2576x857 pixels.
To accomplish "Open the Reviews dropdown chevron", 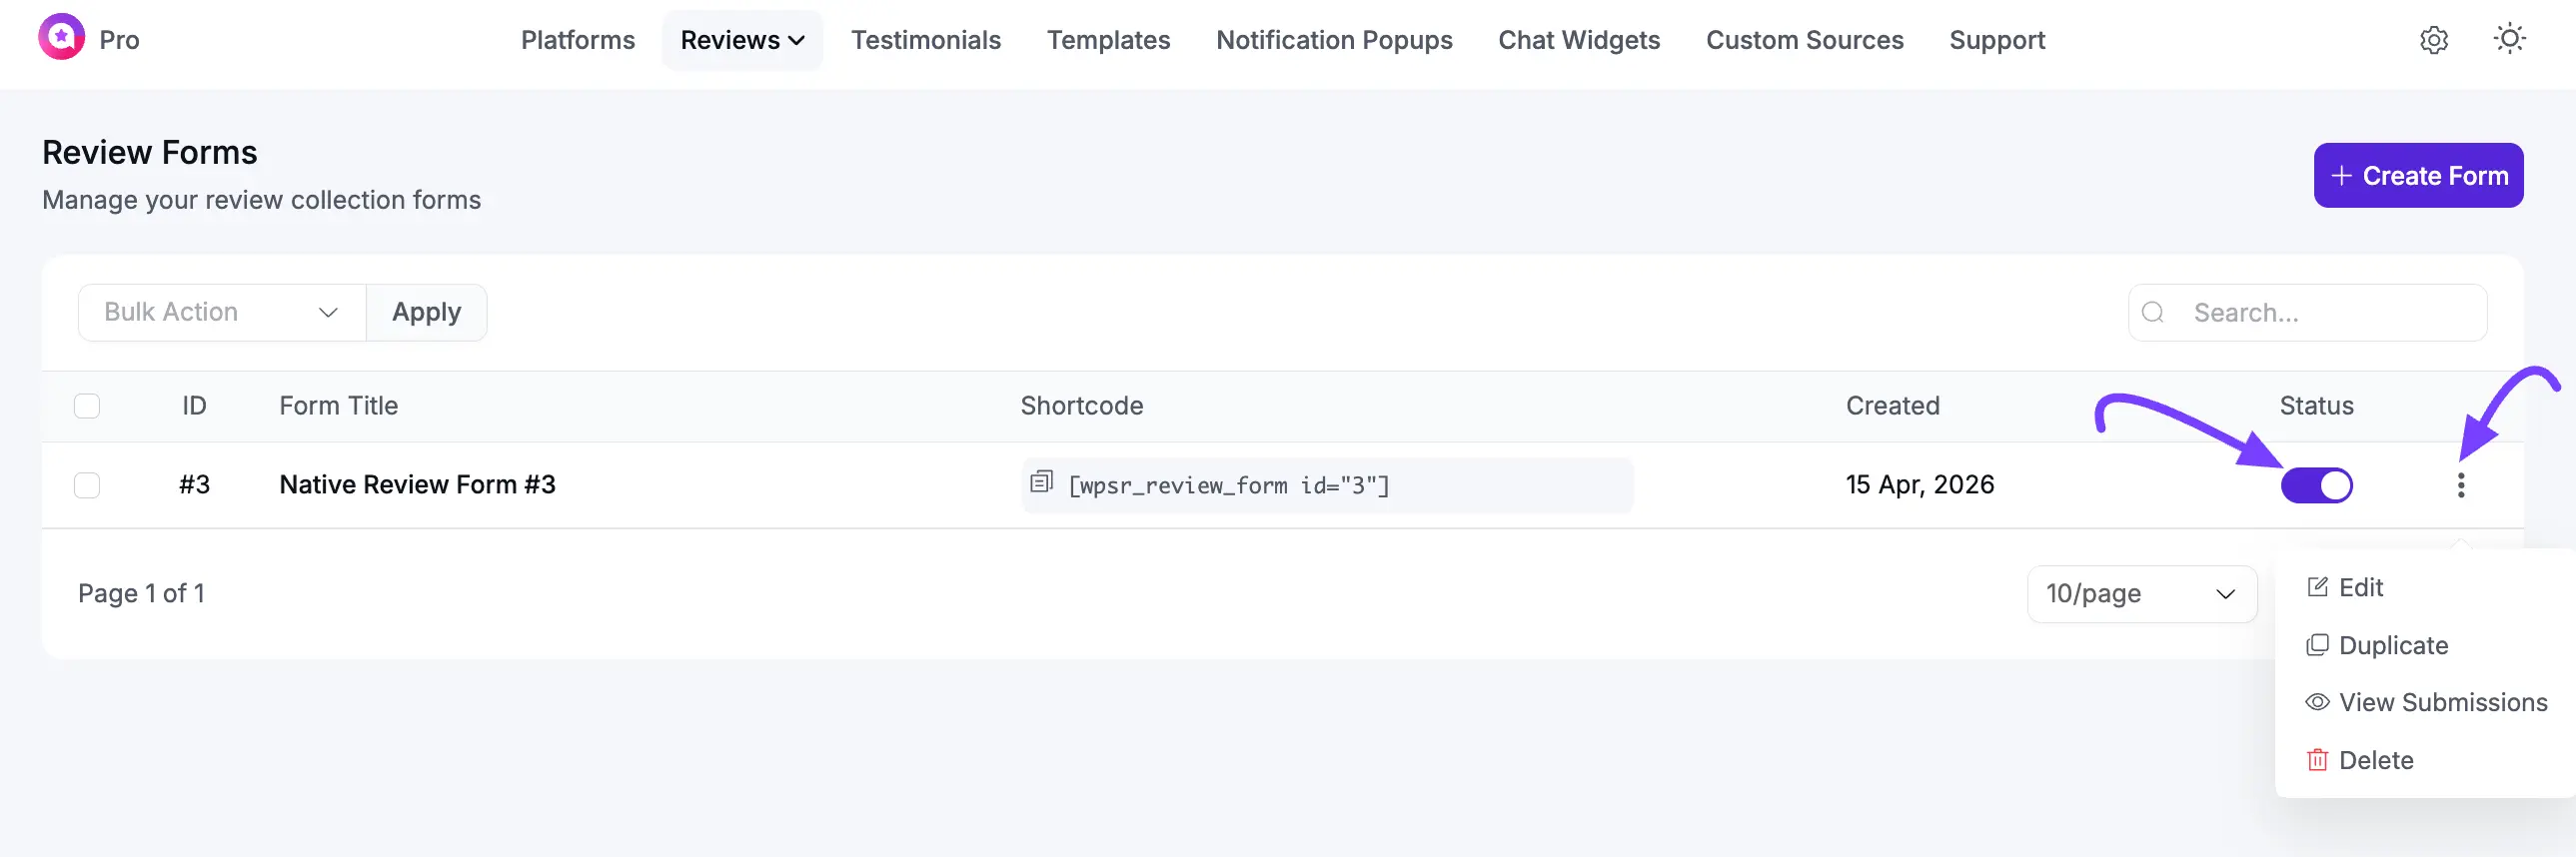I will pyautogui.click(x=796, y=40).
